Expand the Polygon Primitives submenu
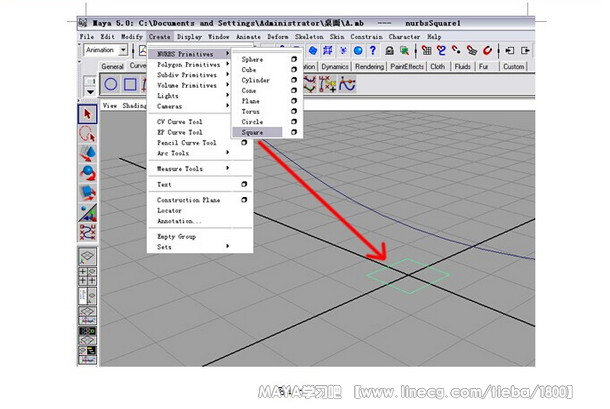The image size is (610, 409). 192,64
